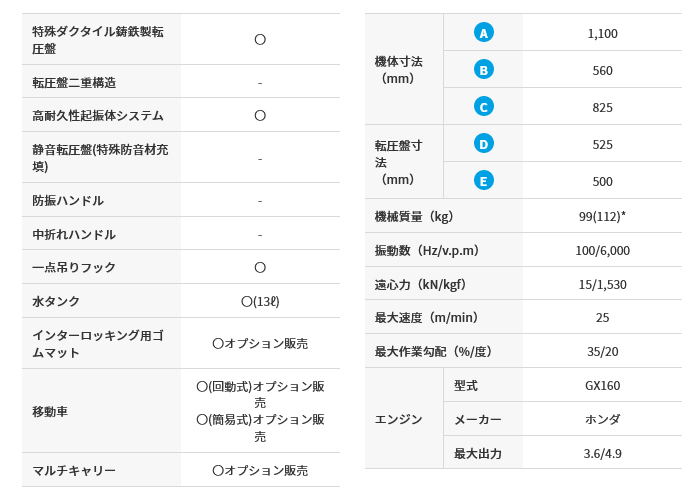Select the engine model GX160 cell
The image size is (700, 500).
coord(602,385)
